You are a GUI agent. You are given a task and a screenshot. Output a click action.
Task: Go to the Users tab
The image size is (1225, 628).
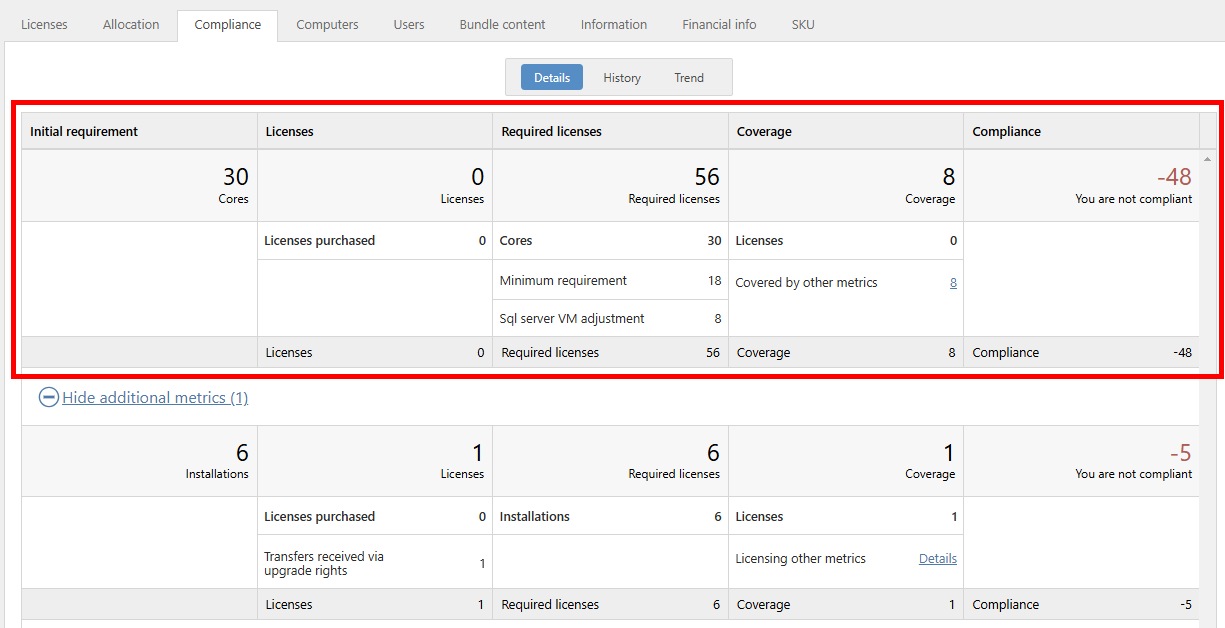click(409, 24)
